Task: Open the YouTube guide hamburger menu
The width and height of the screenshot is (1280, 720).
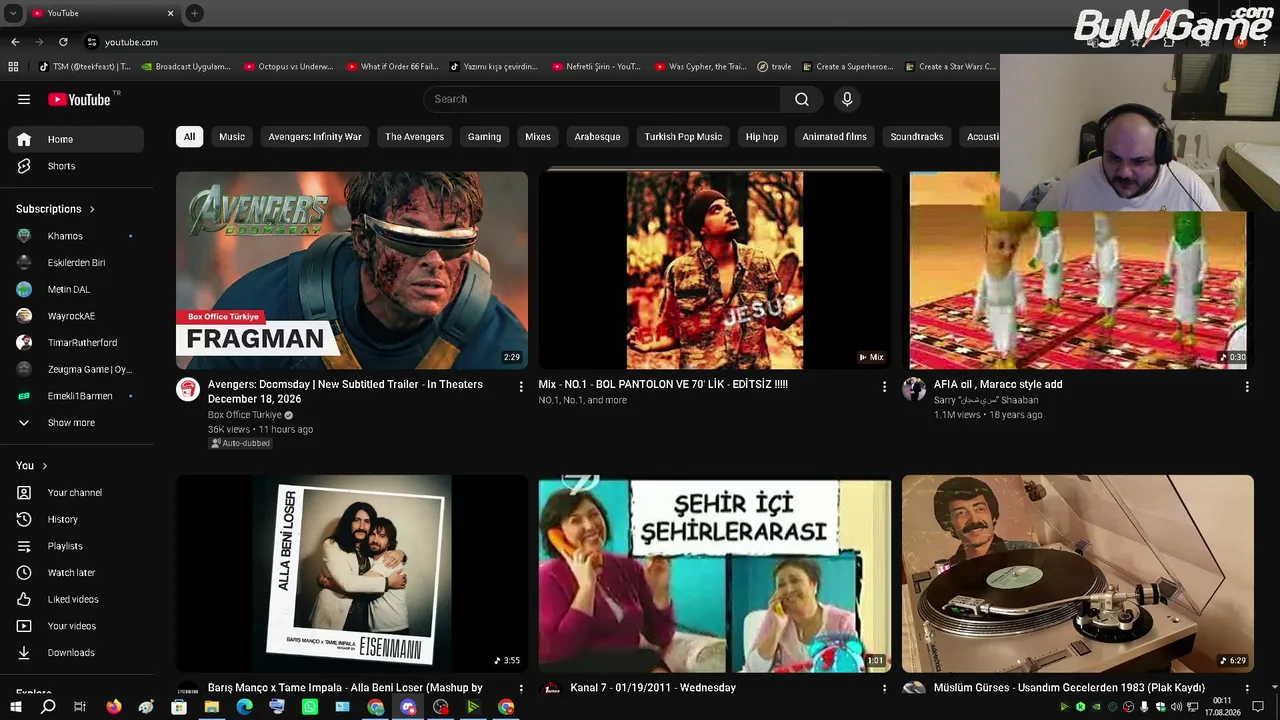Action: pyautogui.click(x=24, y=99)
